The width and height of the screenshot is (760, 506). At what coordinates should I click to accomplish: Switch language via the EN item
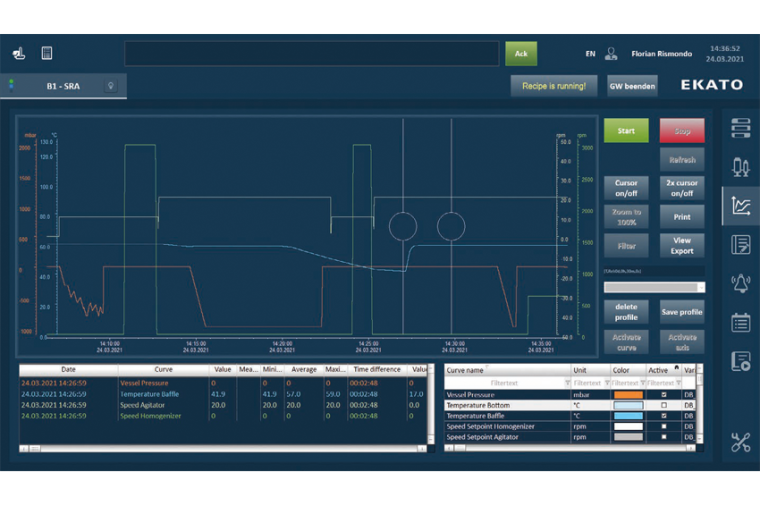click(x=589, y=54)
